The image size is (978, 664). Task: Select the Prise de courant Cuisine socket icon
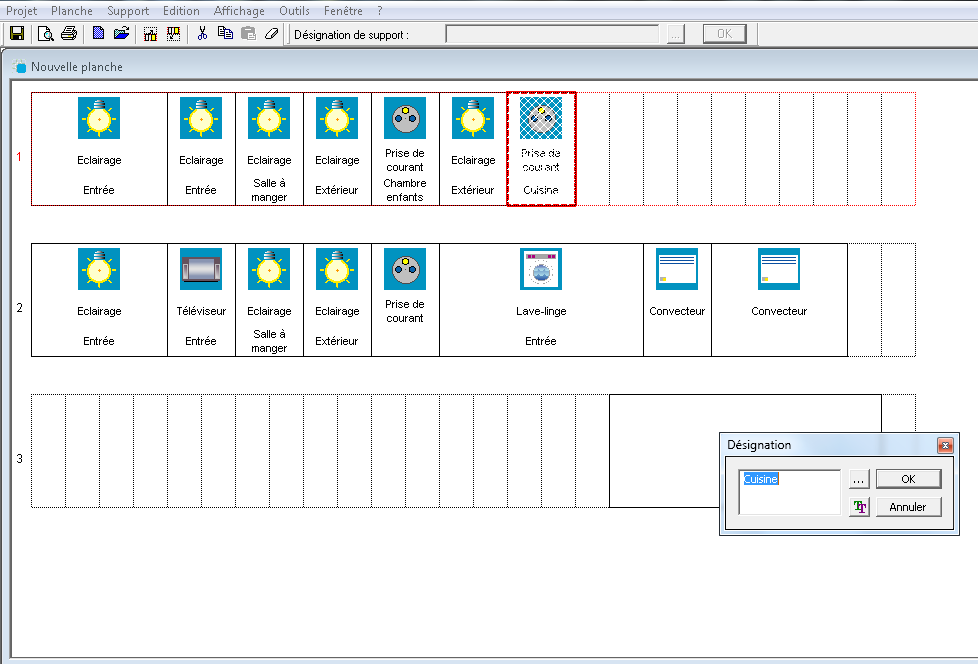(x=541, y=118)
